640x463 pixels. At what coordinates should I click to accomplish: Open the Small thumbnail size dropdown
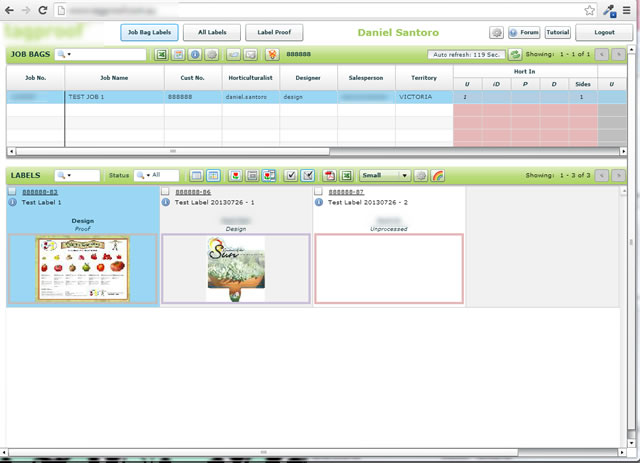click(x=385, y=175)
